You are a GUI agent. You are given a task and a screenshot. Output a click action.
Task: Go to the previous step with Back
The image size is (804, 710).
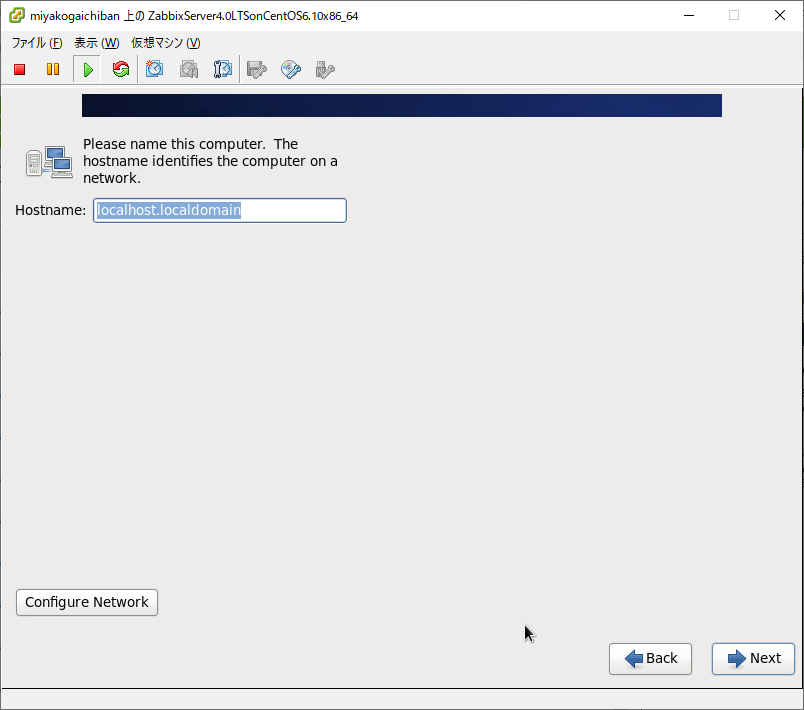pos(650,659)
